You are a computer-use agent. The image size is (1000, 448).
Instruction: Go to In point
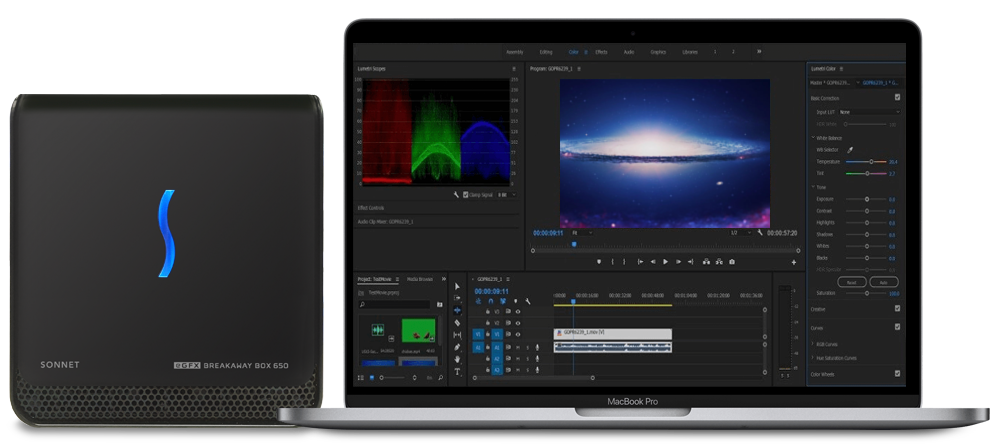point(640,262)
